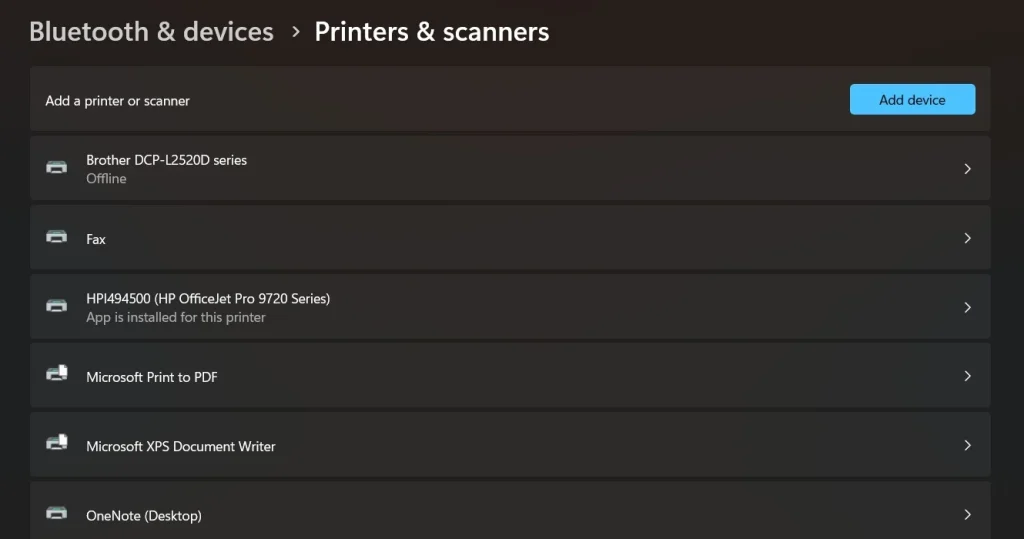Viewport: 1024px width, 539px height.
Task: Go back to Bluetooth & devices breadcrumb
Action: coord(151,32)
